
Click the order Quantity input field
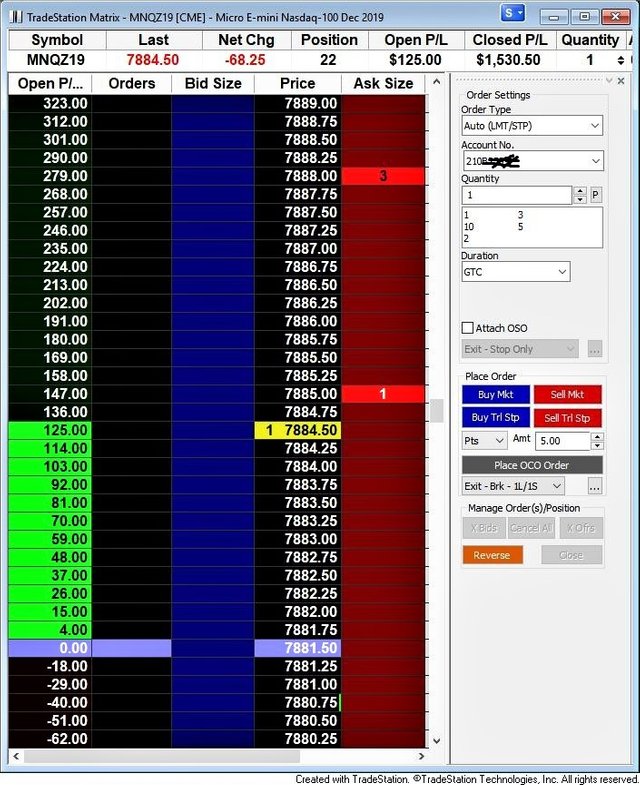pyautogui.click(x=516, y=195)
